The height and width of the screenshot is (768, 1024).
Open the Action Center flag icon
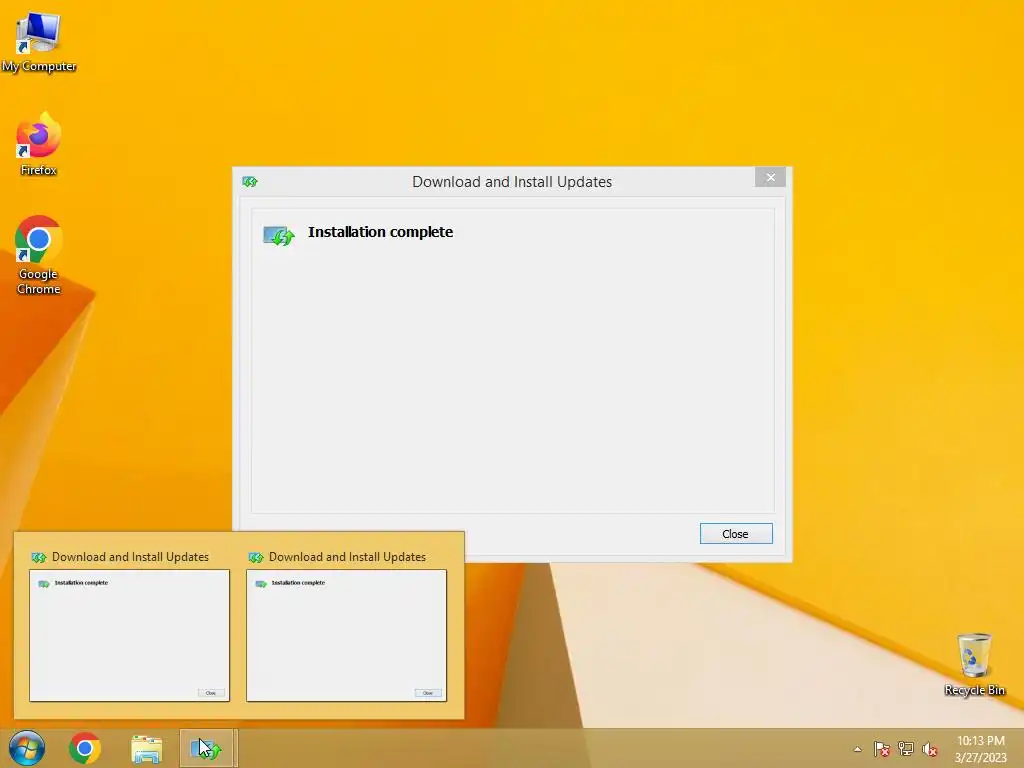point(882,749)
